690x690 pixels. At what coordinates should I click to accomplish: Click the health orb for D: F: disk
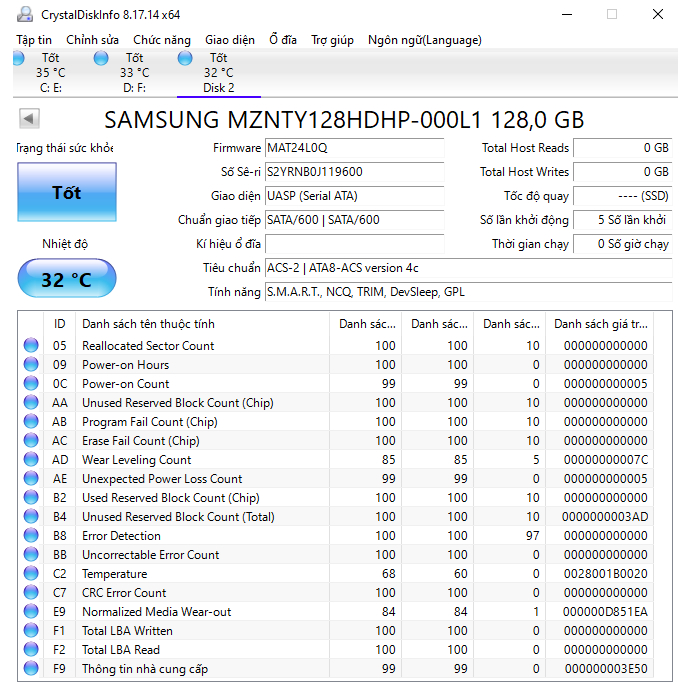click(101, 59)
